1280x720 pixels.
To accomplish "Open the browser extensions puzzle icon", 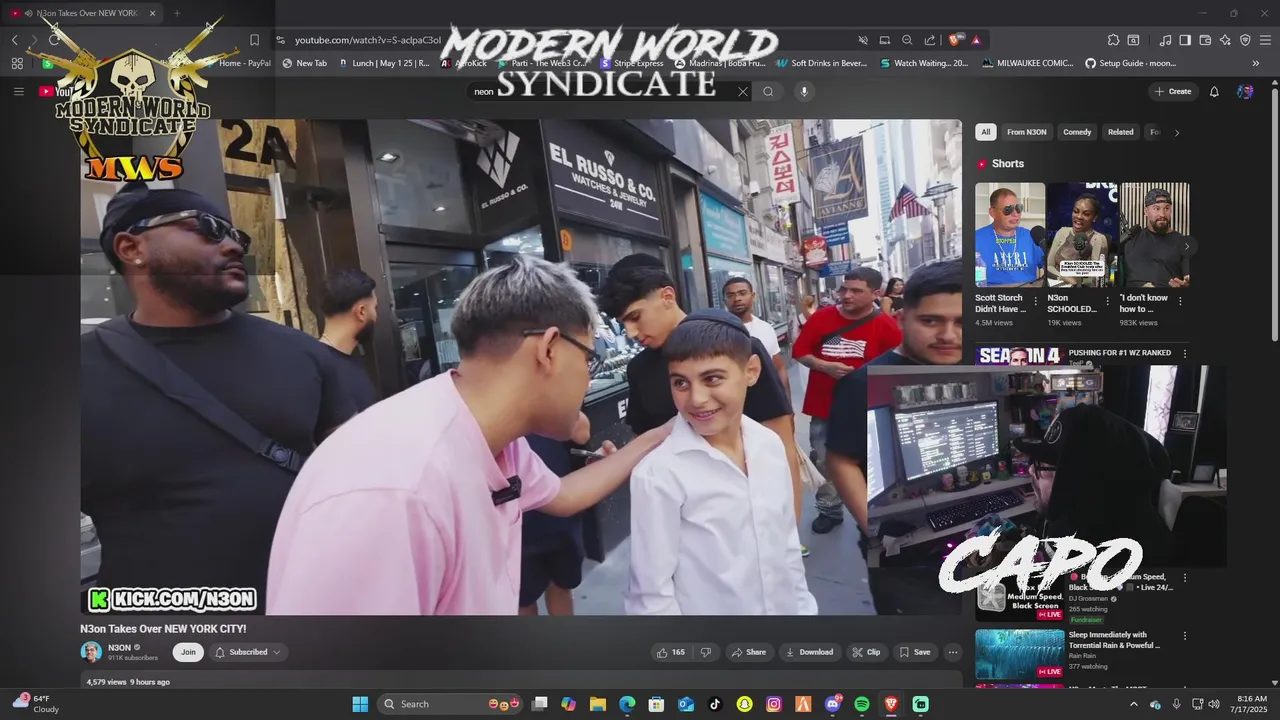I will point(1113,40).
